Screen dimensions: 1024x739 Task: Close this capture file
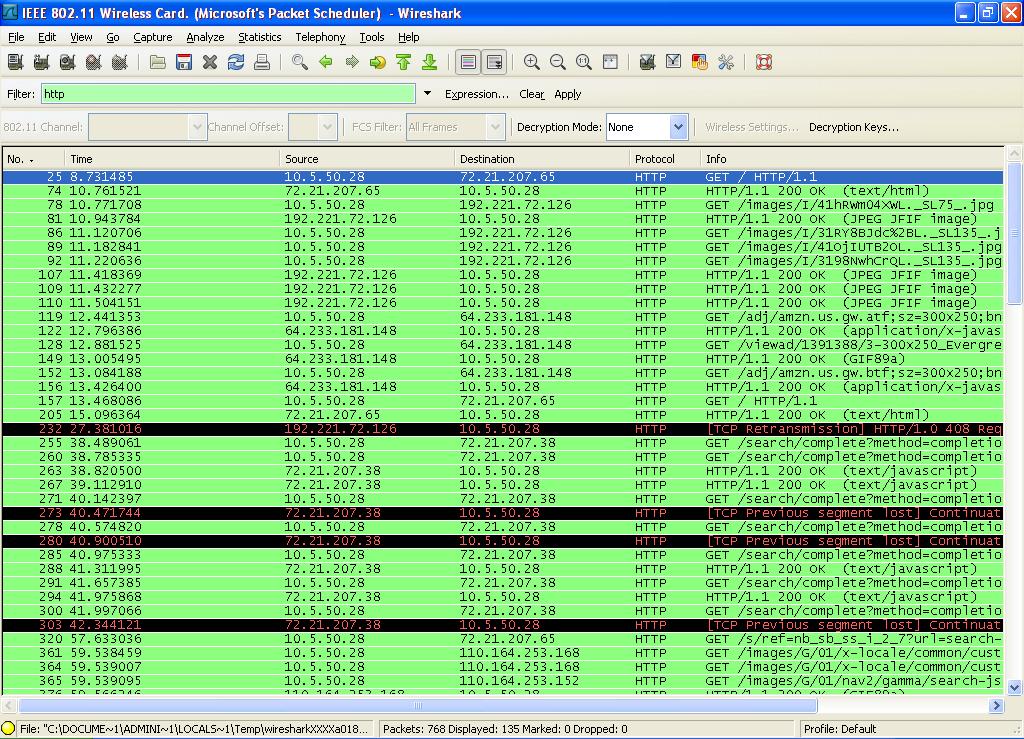coord(210,62)
